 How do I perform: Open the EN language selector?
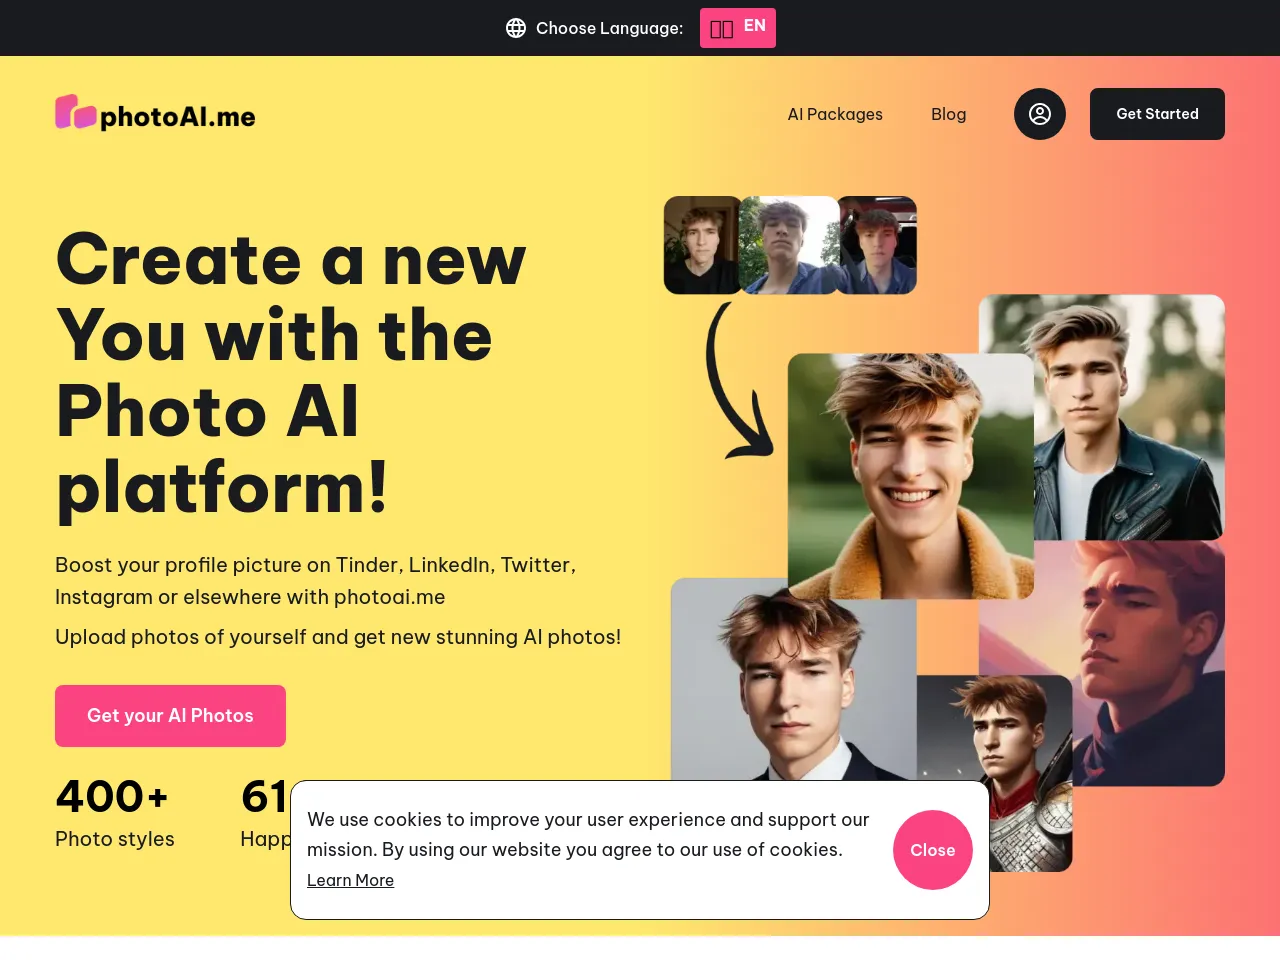738,28
